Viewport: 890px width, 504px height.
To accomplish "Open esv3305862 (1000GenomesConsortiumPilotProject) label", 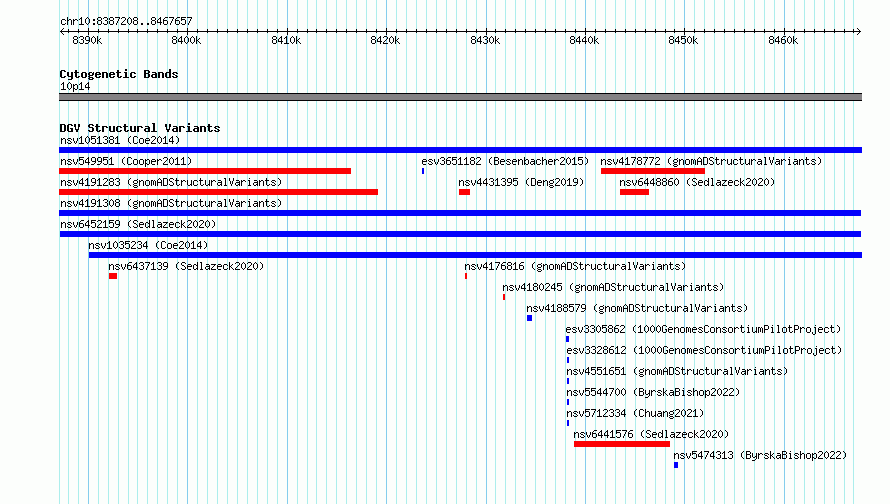I will tap(703, 329).
